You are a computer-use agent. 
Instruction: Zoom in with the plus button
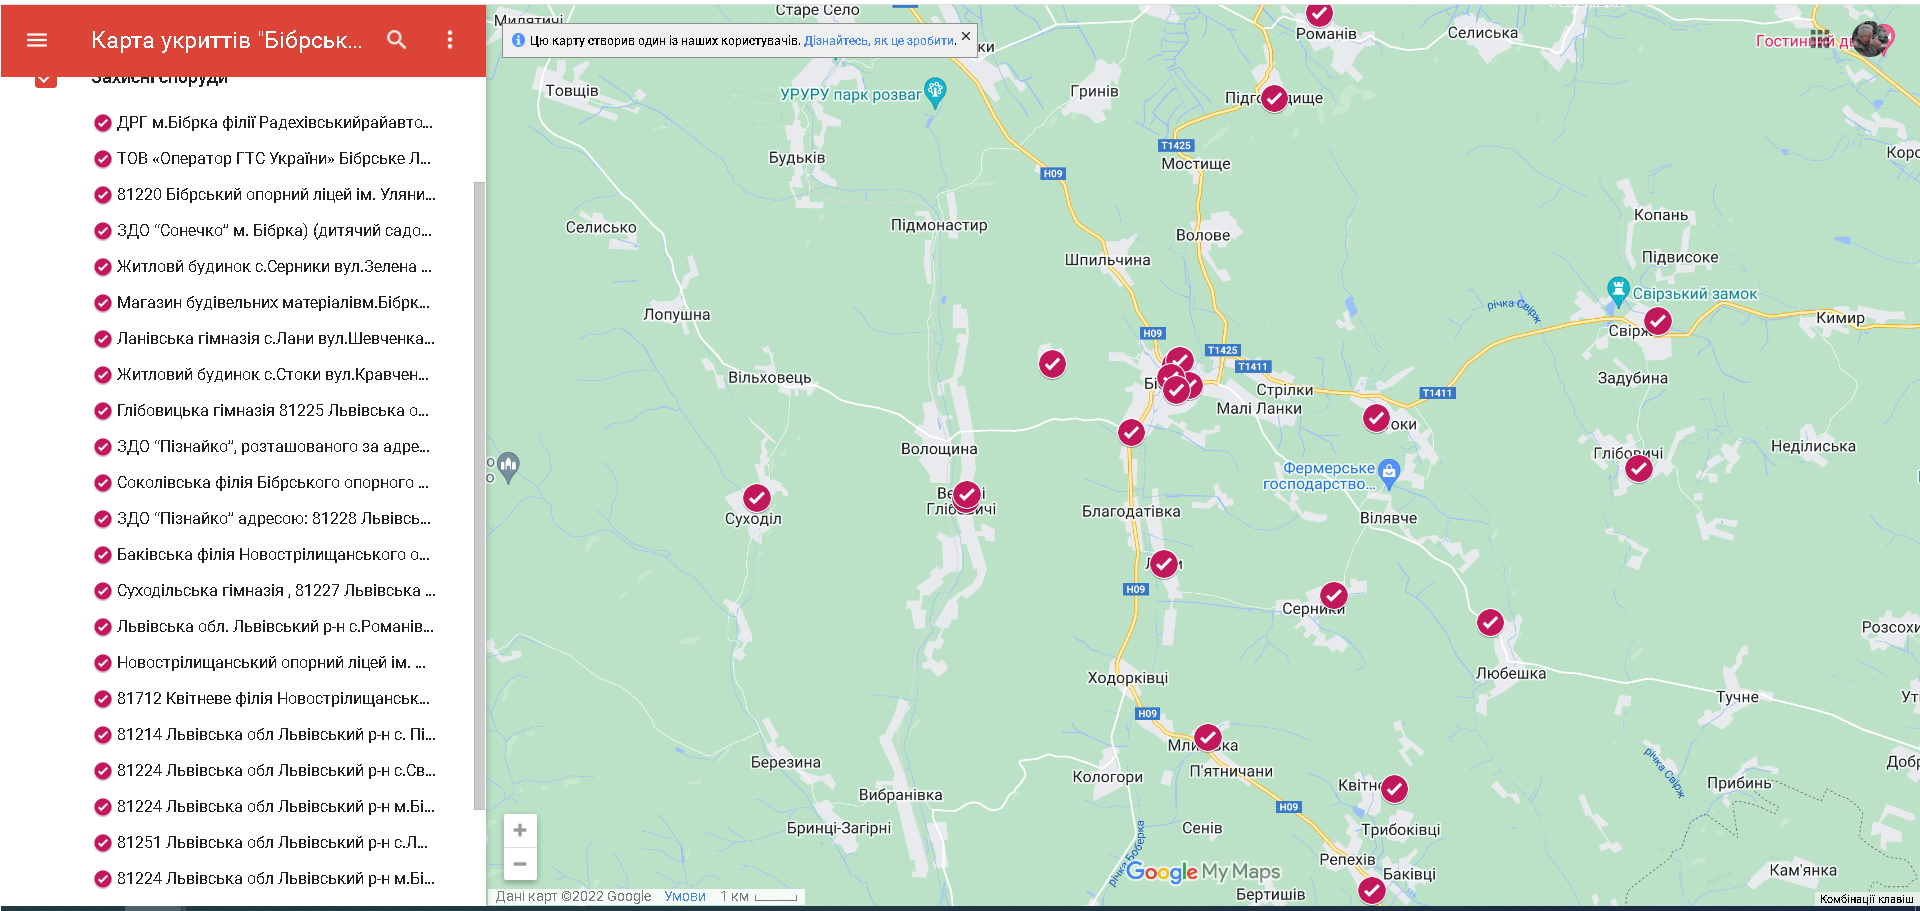(520, 830)
